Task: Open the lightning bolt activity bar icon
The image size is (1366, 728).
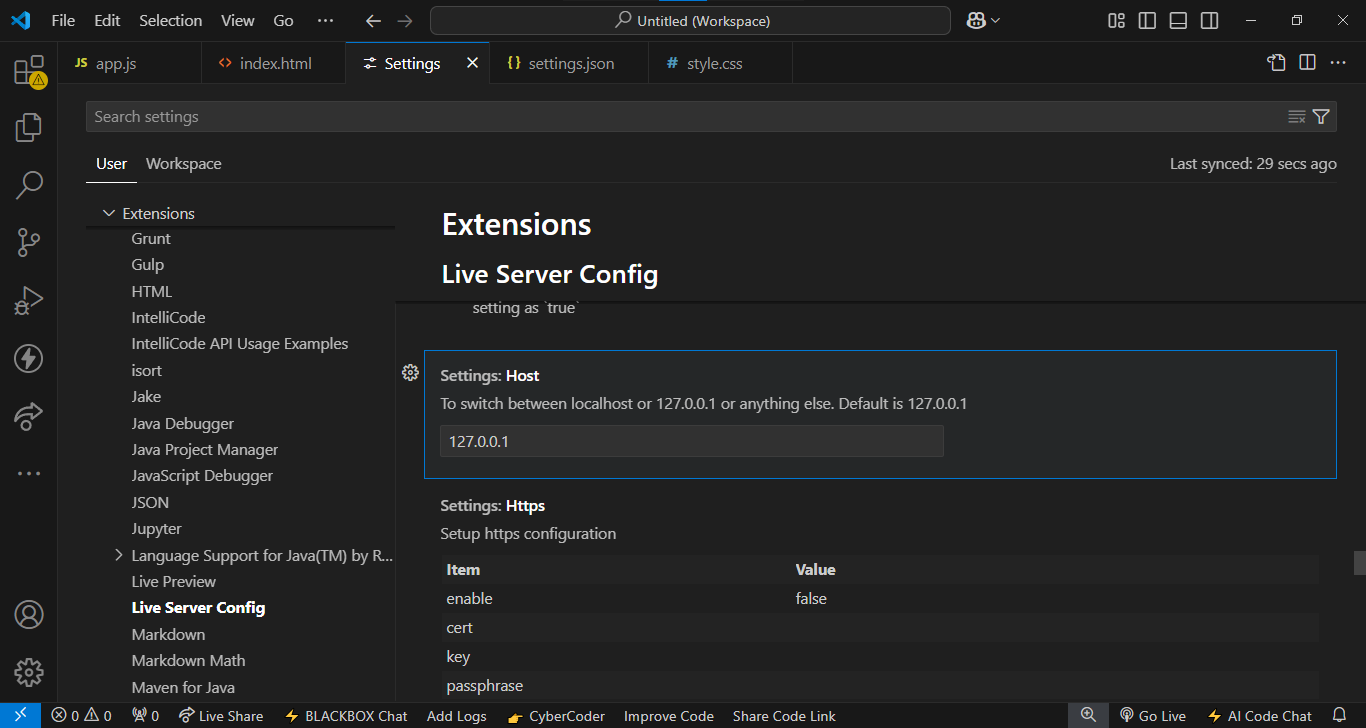Action: tap(29, 358)
